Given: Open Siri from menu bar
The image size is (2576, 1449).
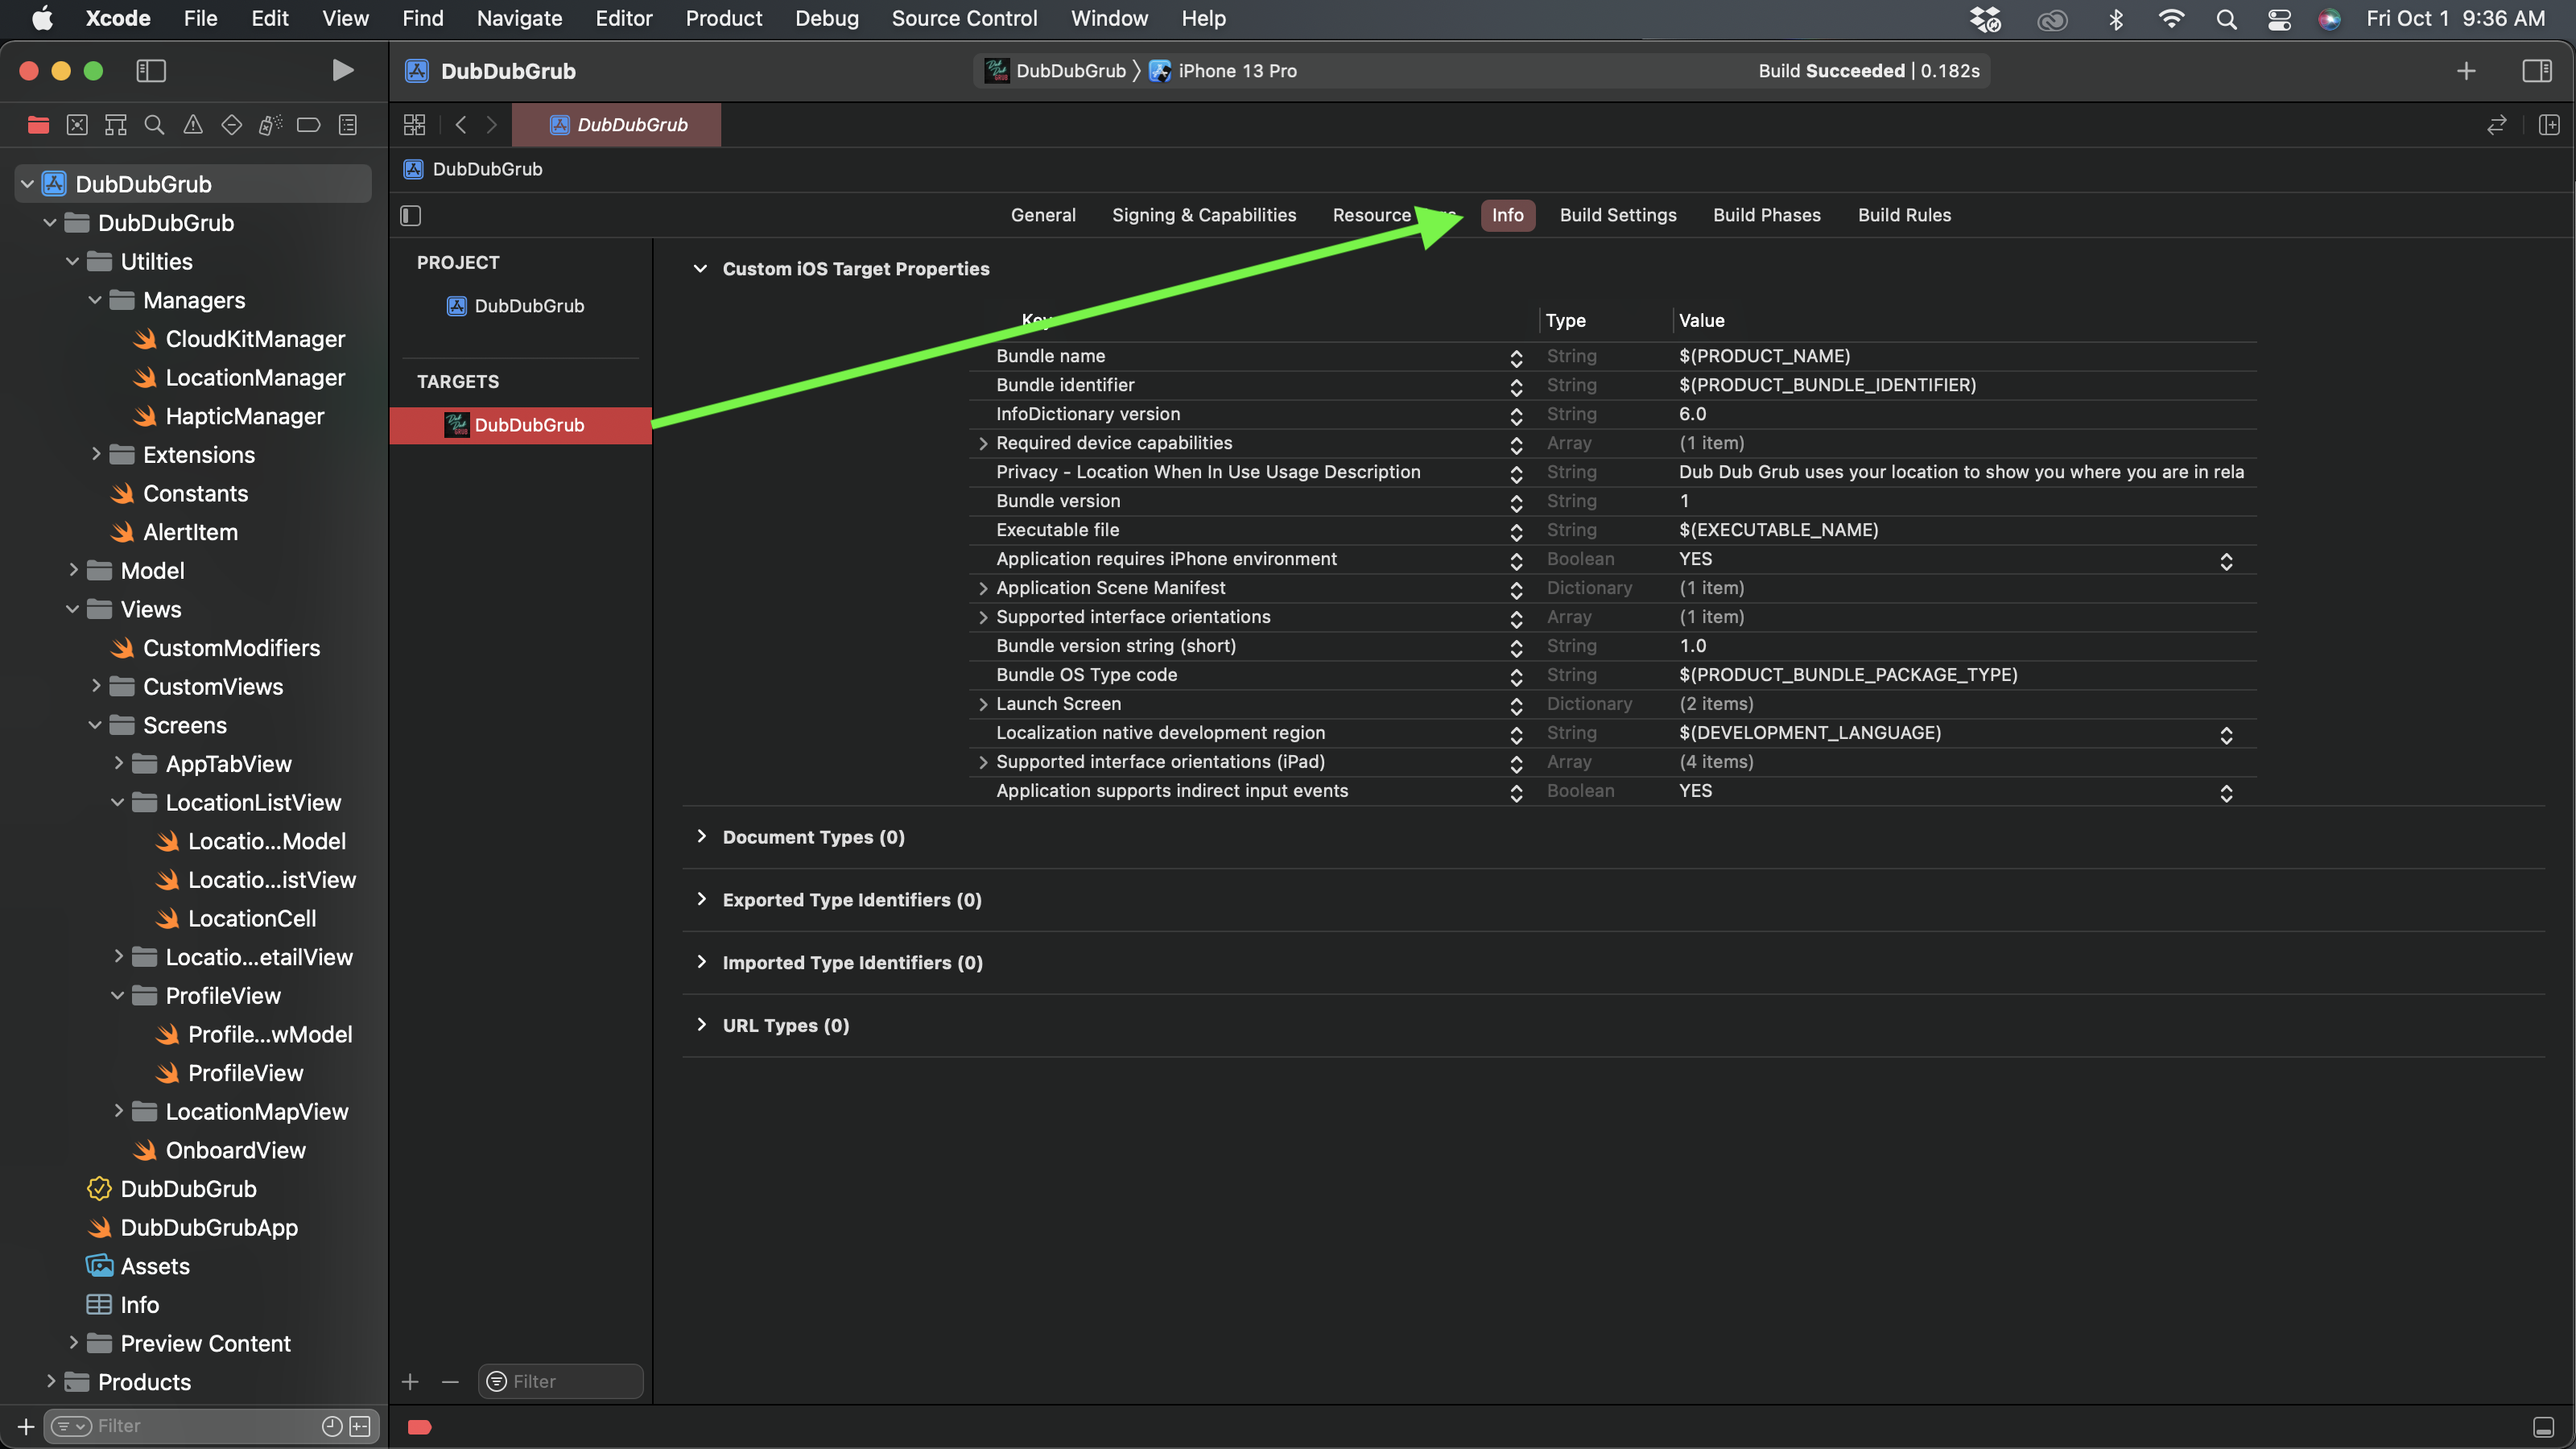Looking at the screenshot, I should [2330, 19].
